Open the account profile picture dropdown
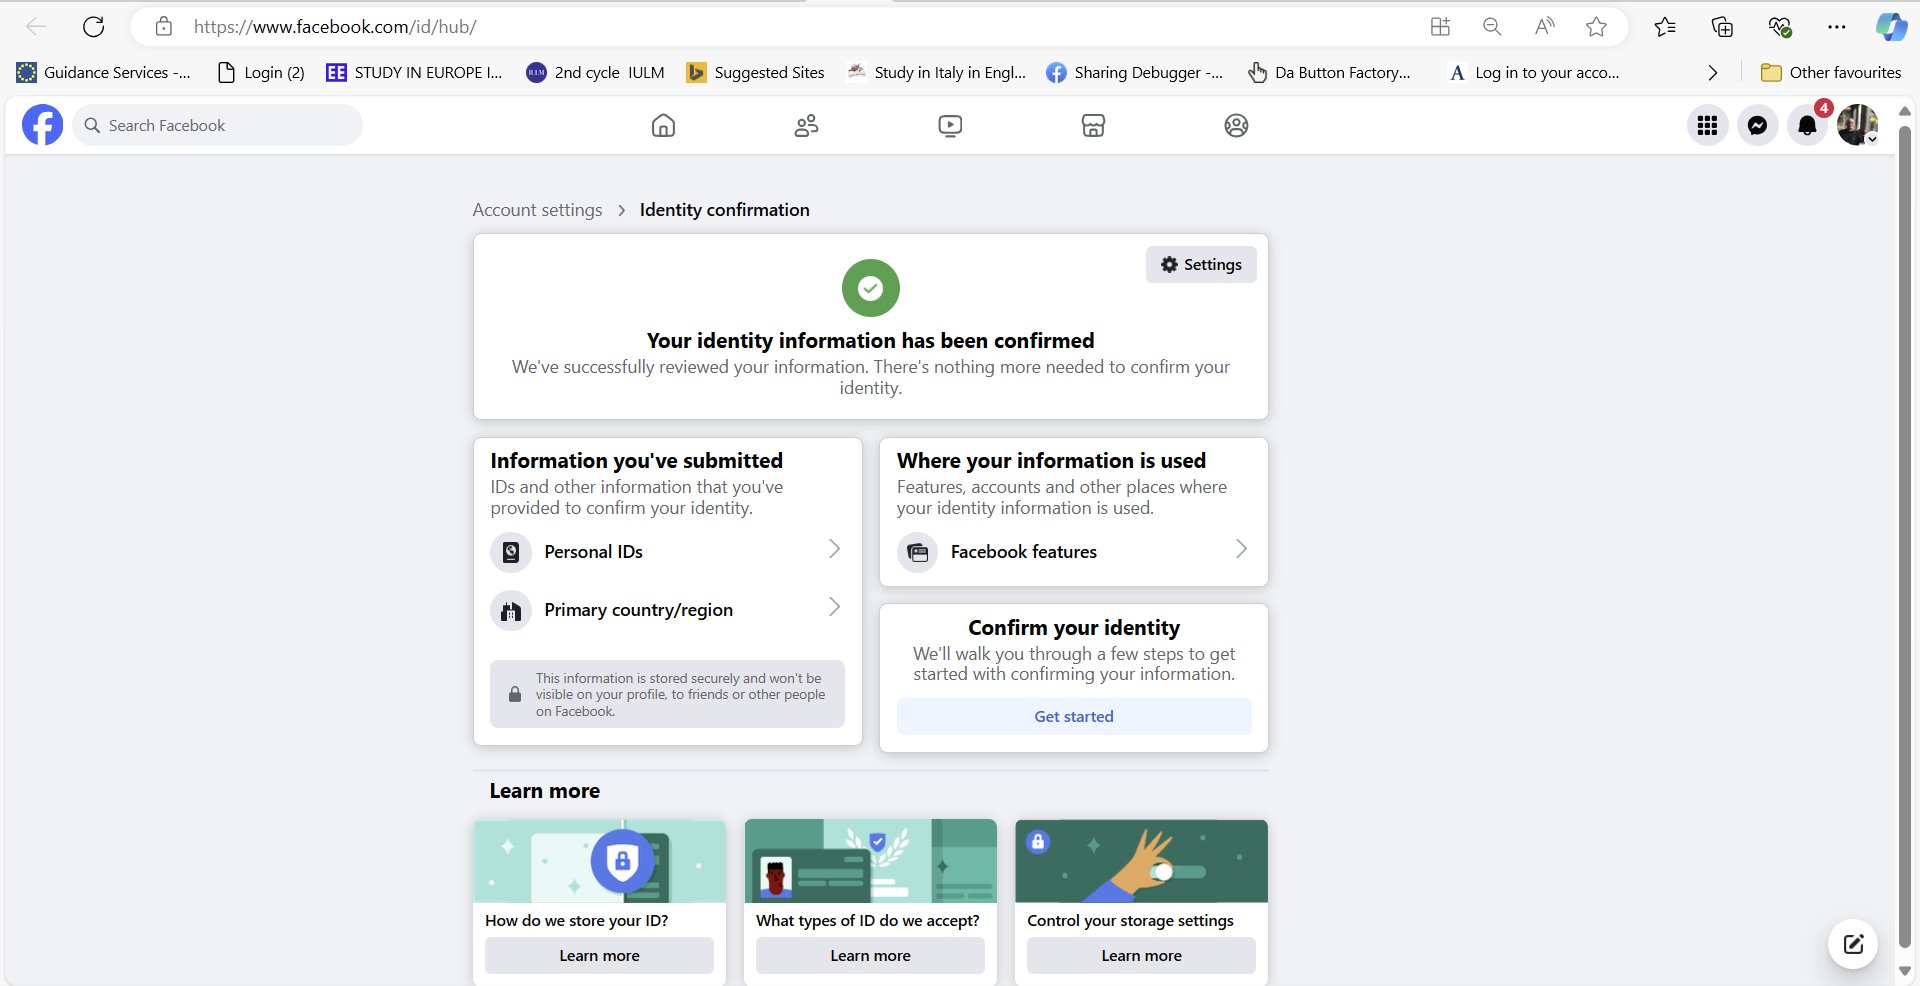 (x=1857, y=125)
